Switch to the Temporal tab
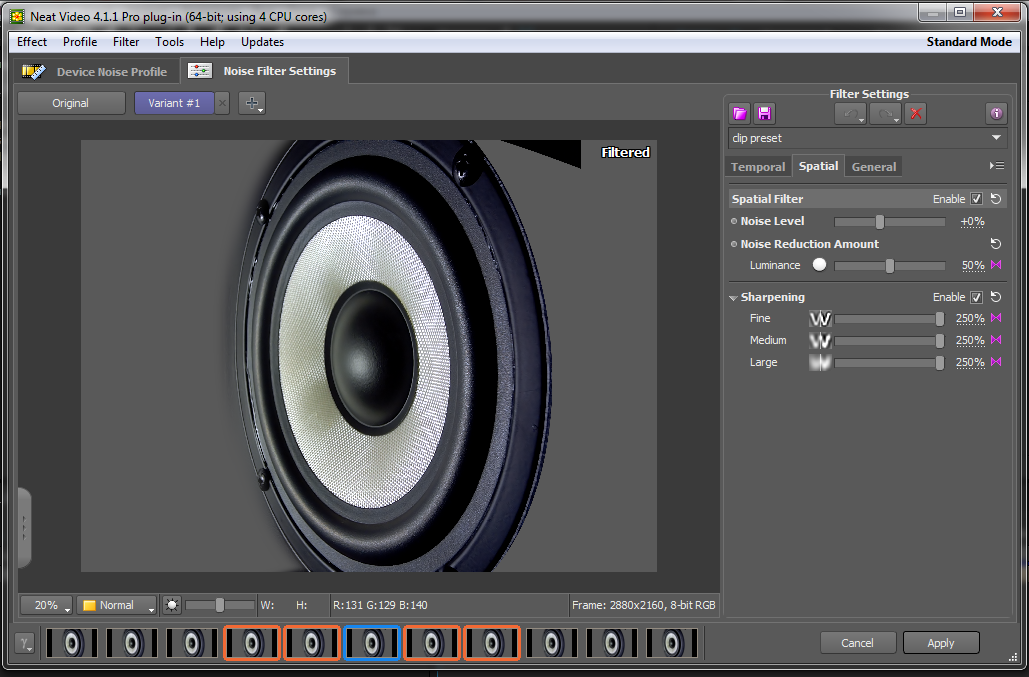 point(758,167)
